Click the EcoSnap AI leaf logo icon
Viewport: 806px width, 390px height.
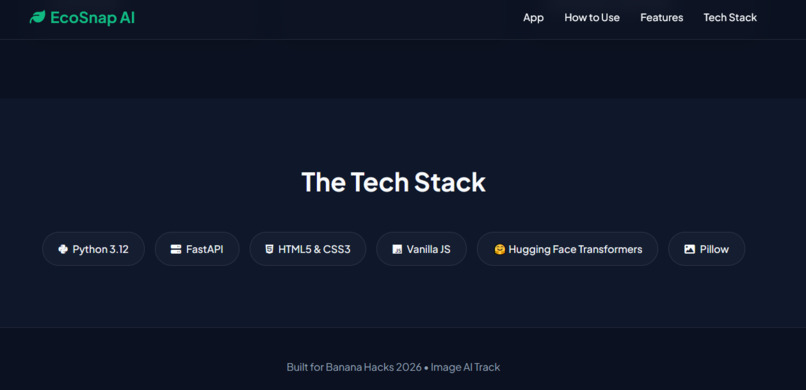(x=38, y=17)
